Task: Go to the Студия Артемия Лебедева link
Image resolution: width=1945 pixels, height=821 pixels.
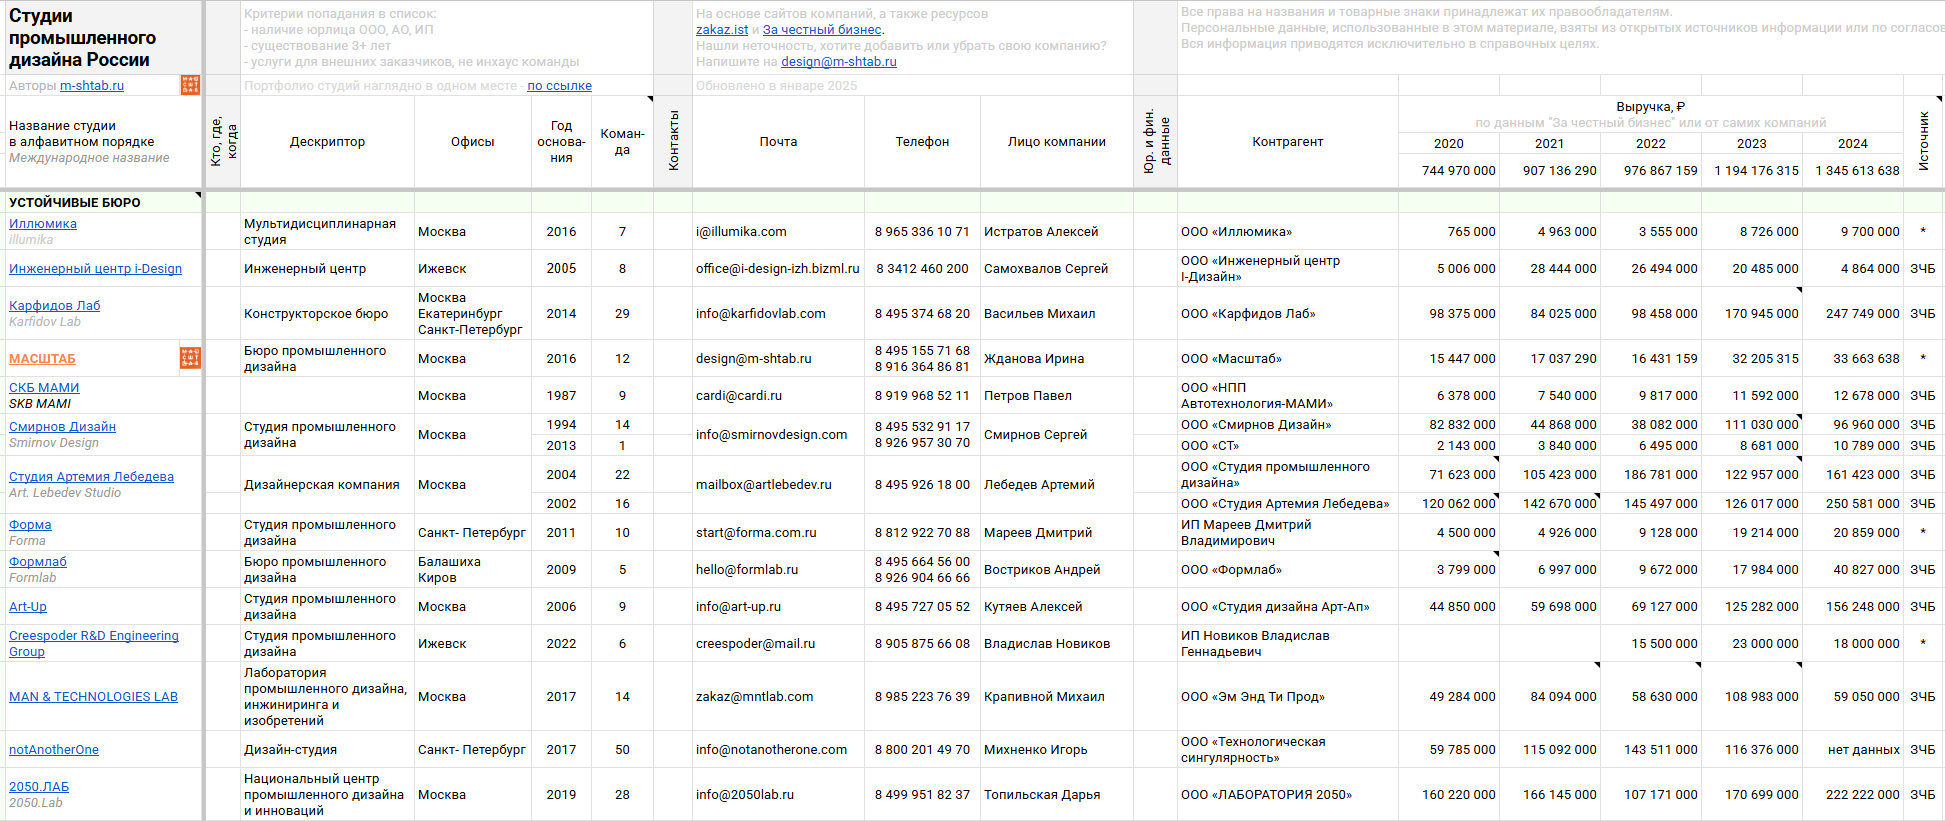Action: coord(92,477)
